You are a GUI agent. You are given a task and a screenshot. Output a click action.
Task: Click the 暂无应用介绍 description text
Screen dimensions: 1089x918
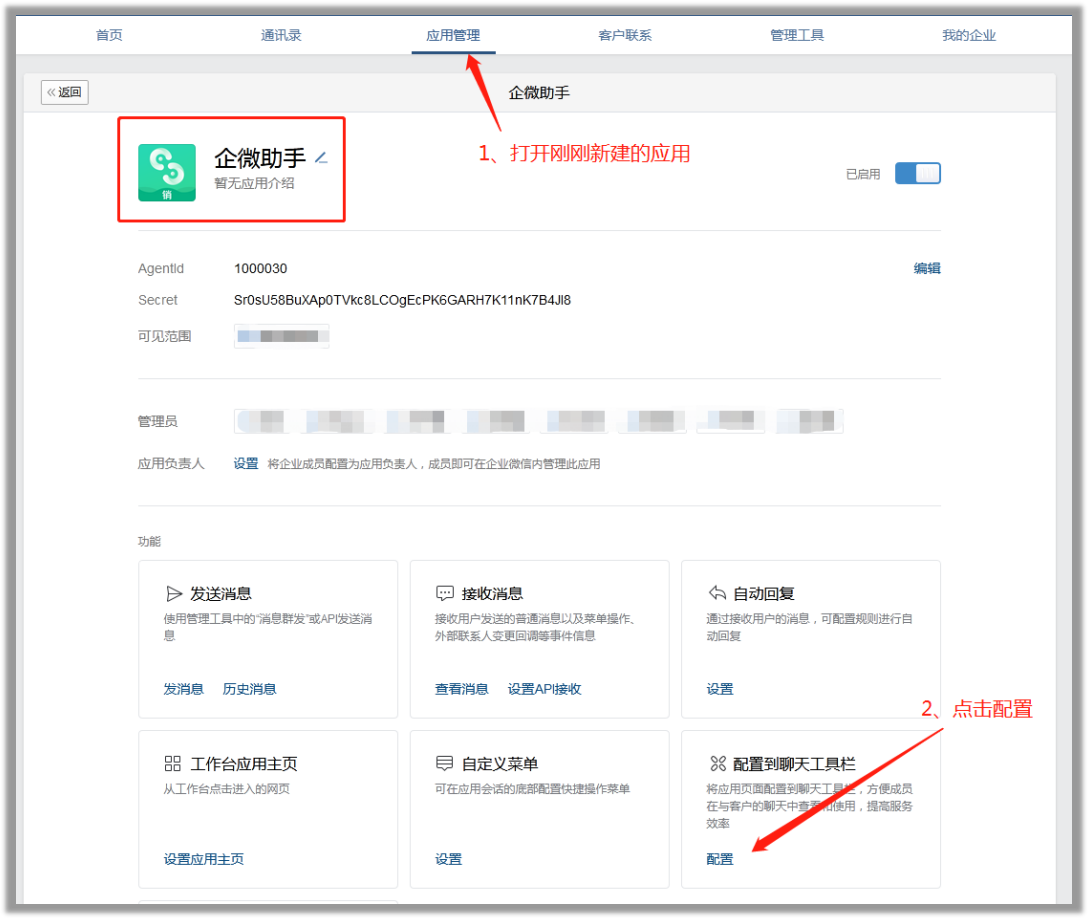coord(254,183)
